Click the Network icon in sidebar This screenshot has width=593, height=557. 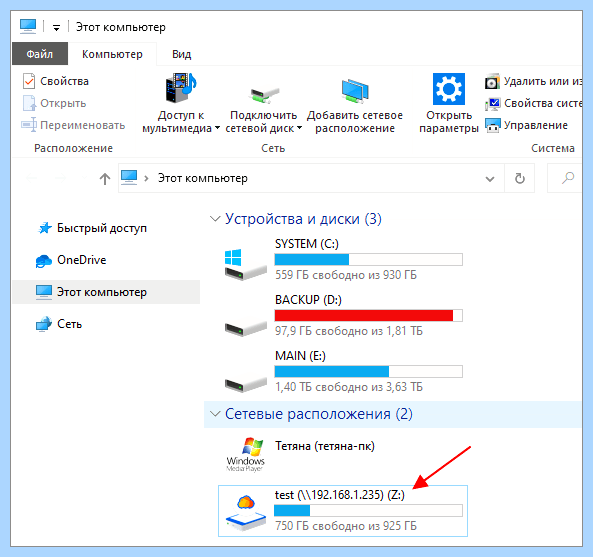coord(44,324)
